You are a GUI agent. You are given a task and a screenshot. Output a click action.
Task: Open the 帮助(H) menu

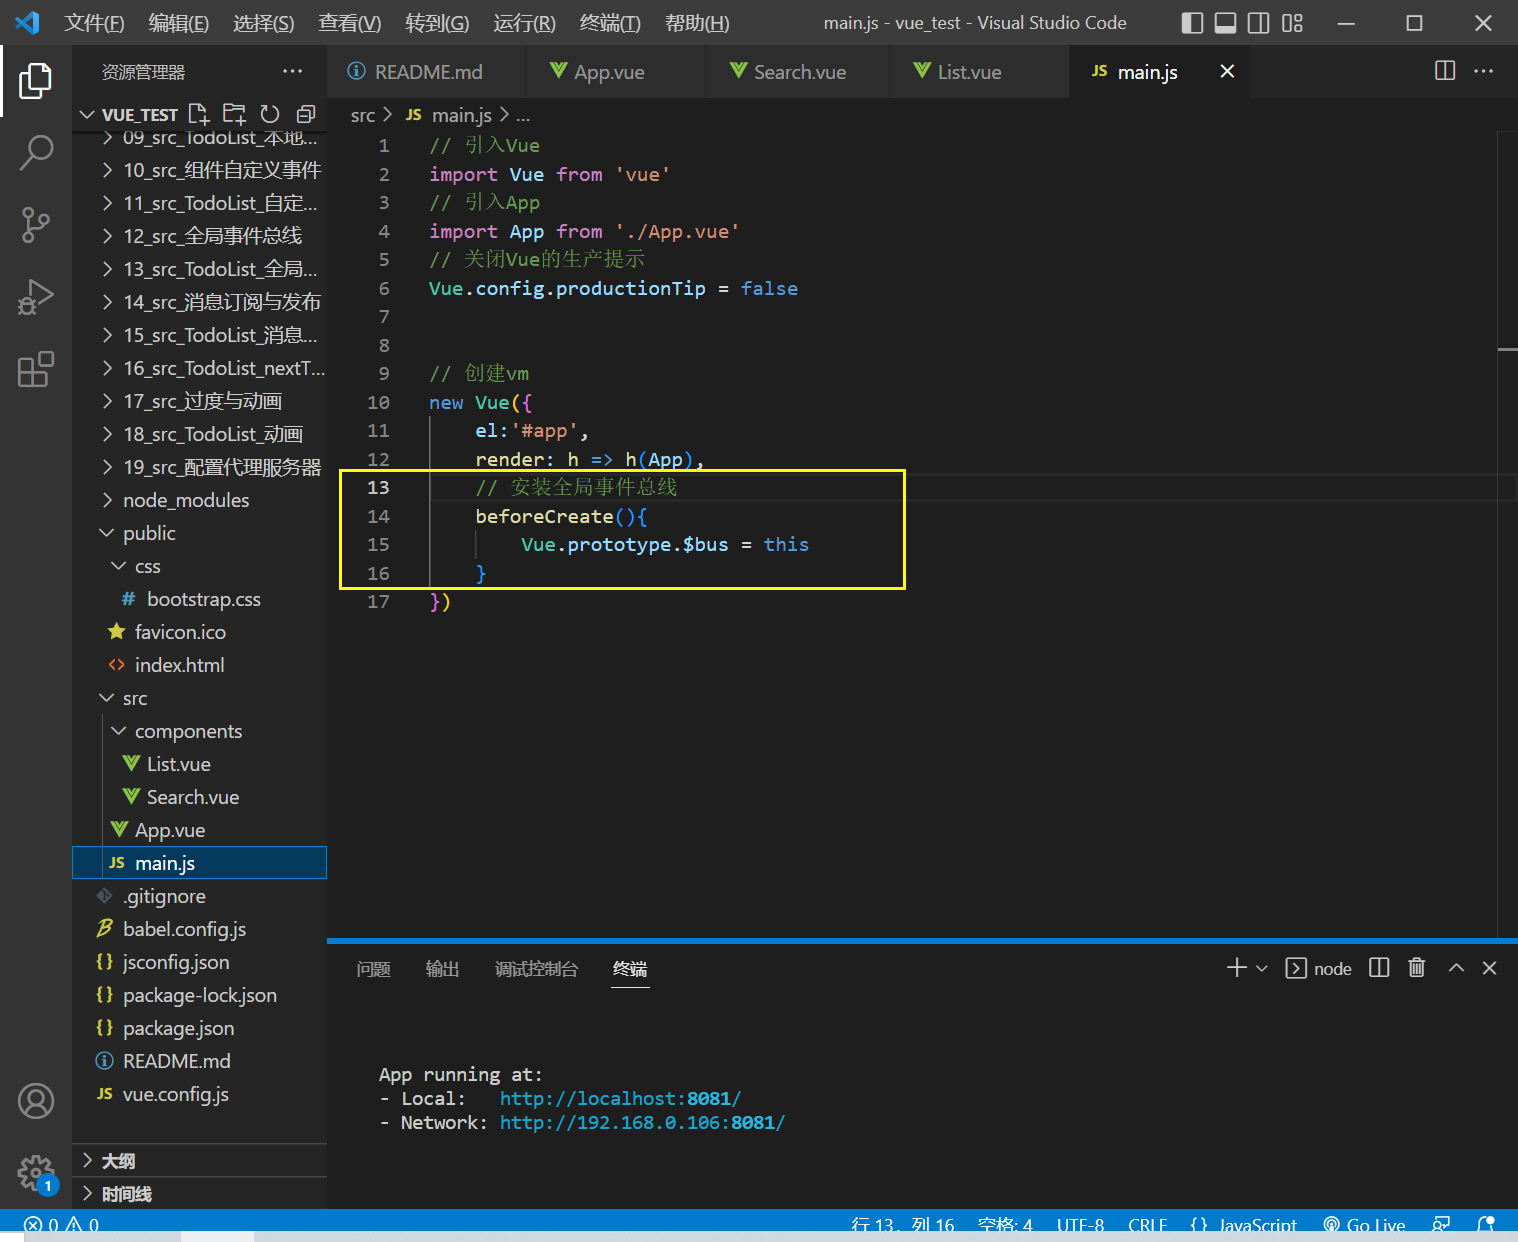[x=697, y=23]
